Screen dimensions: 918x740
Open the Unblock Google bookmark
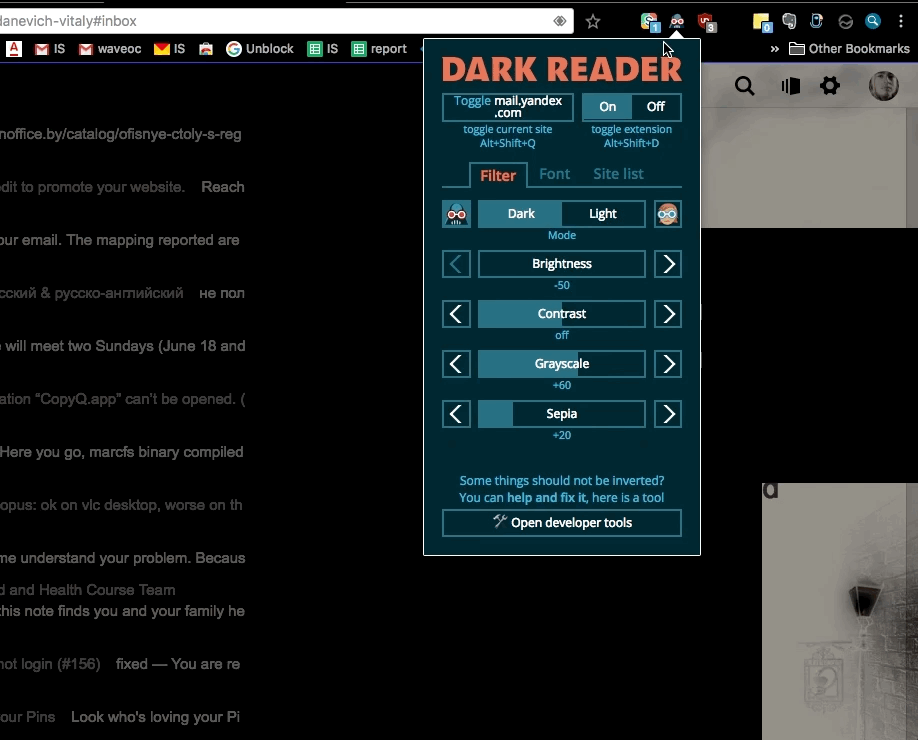pyautogui.click(x=260, y=49)
